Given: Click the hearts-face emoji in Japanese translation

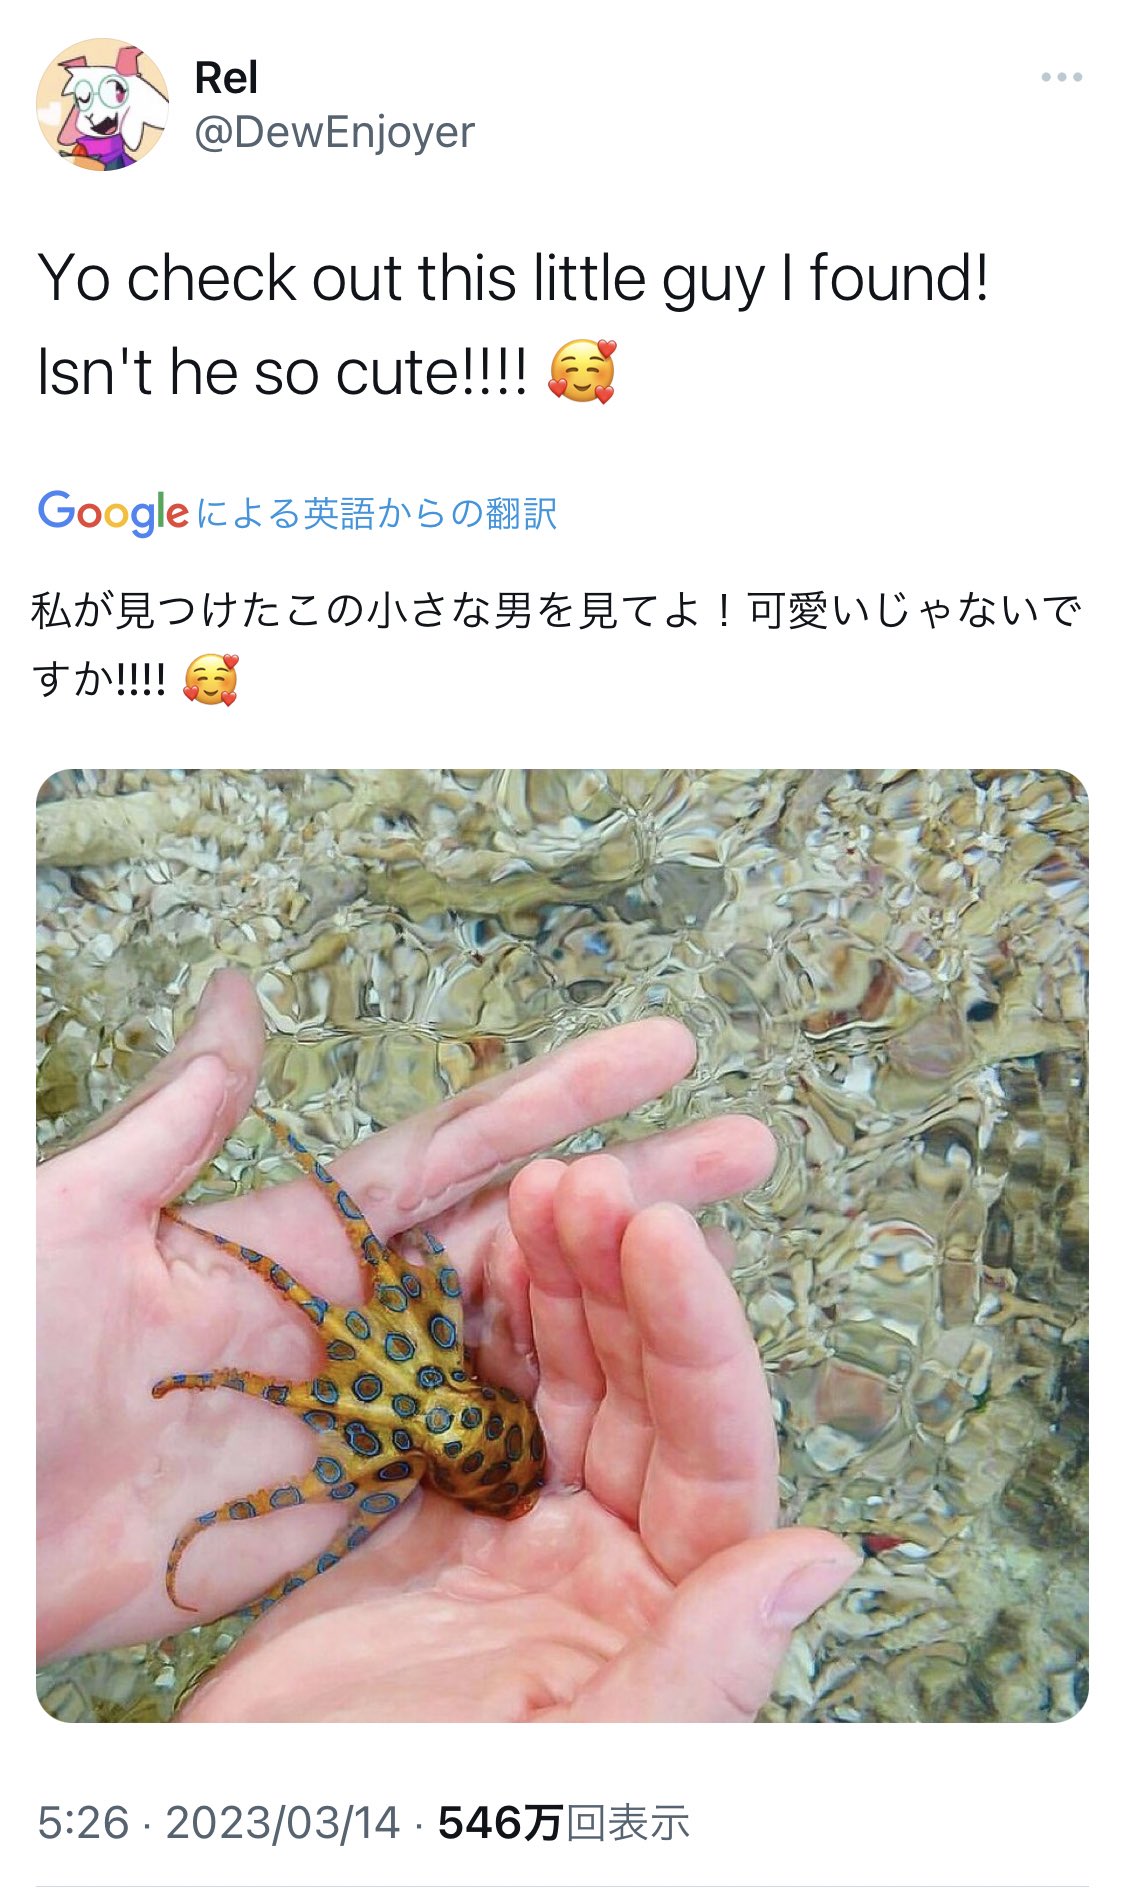Looking at the screenshot, I should pos(211,680).
